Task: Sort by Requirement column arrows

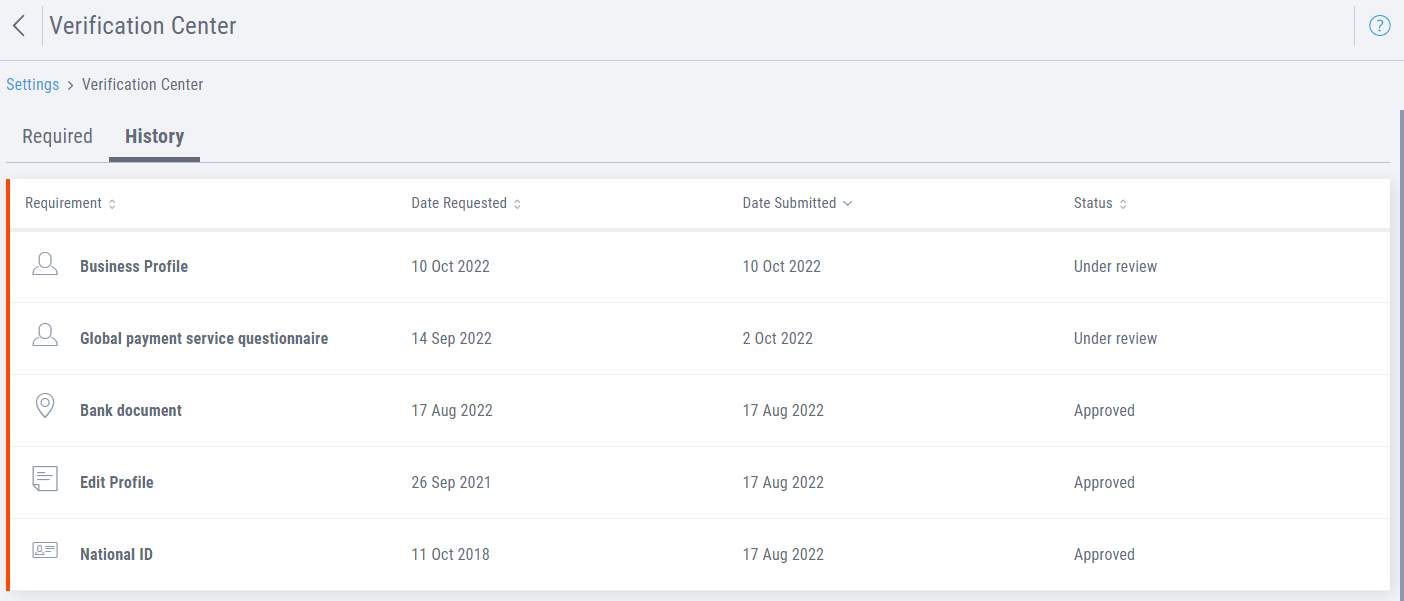Action: point(112,204)
